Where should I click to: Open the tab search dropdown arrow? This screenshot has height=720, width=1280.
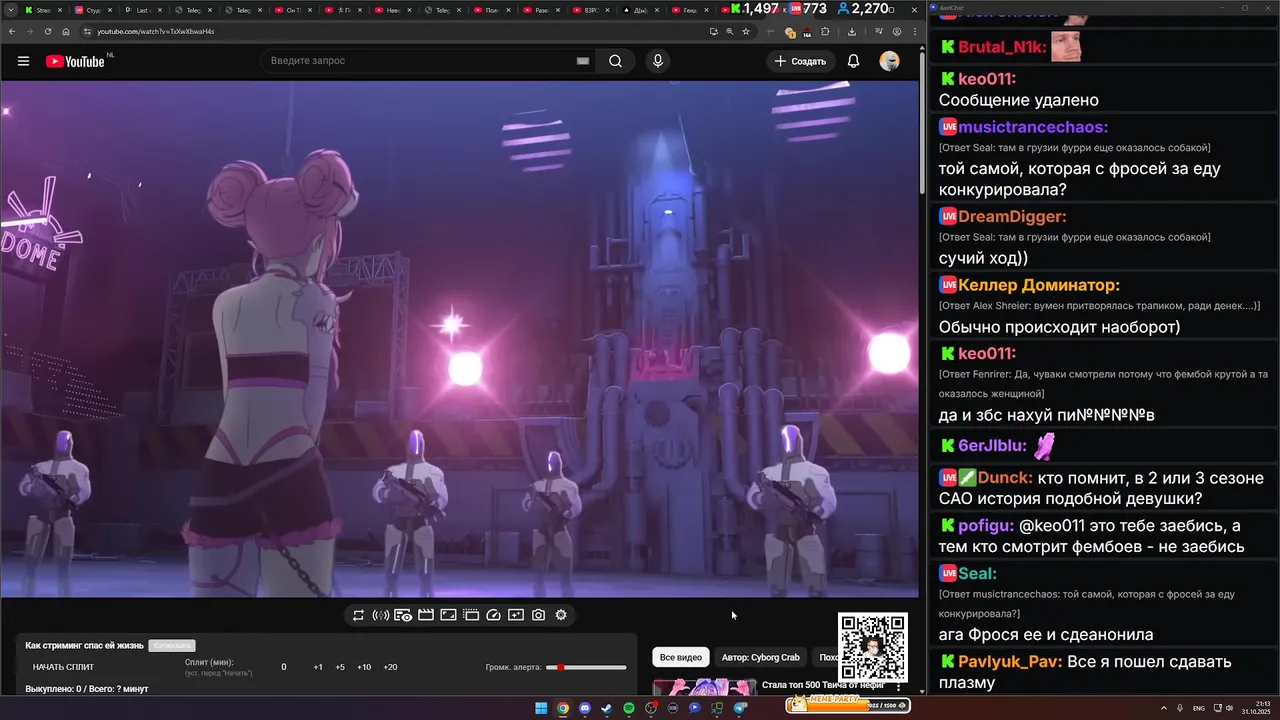(x=11, y=10)
